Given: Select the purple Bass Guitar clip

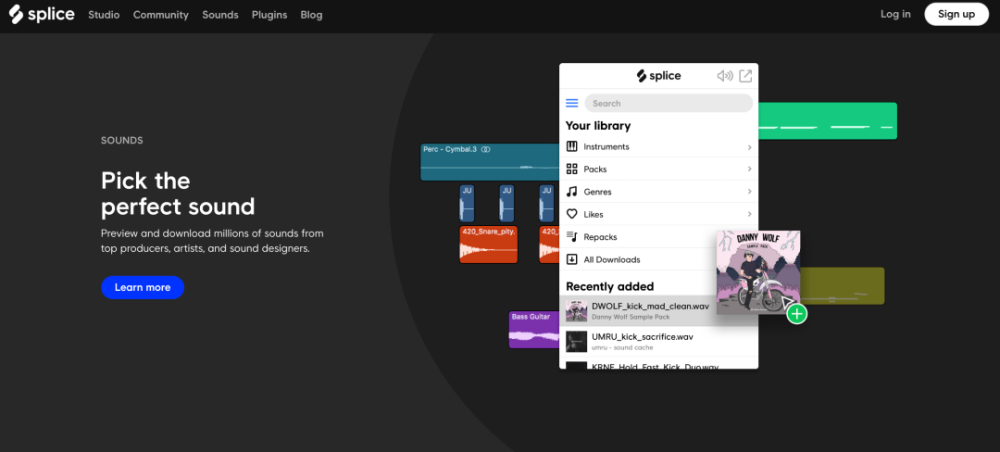Looking at the screenshot, I should pyautogui.click(x=534, y=329).
